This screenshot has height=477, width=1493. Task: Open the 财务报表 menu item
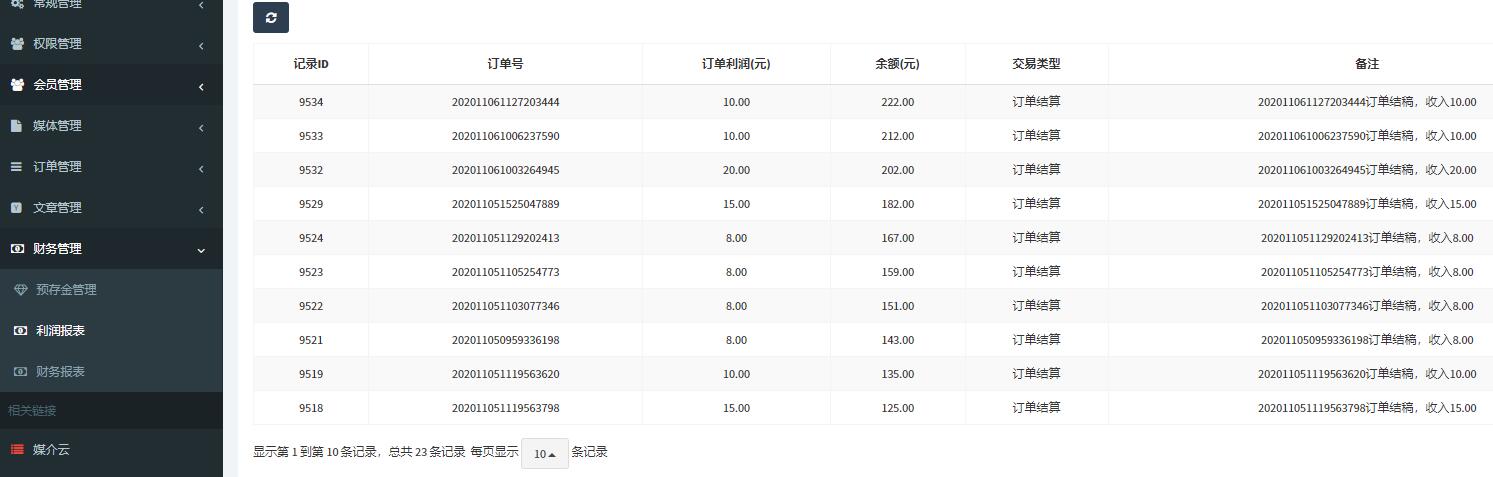(x=60, y=372)
